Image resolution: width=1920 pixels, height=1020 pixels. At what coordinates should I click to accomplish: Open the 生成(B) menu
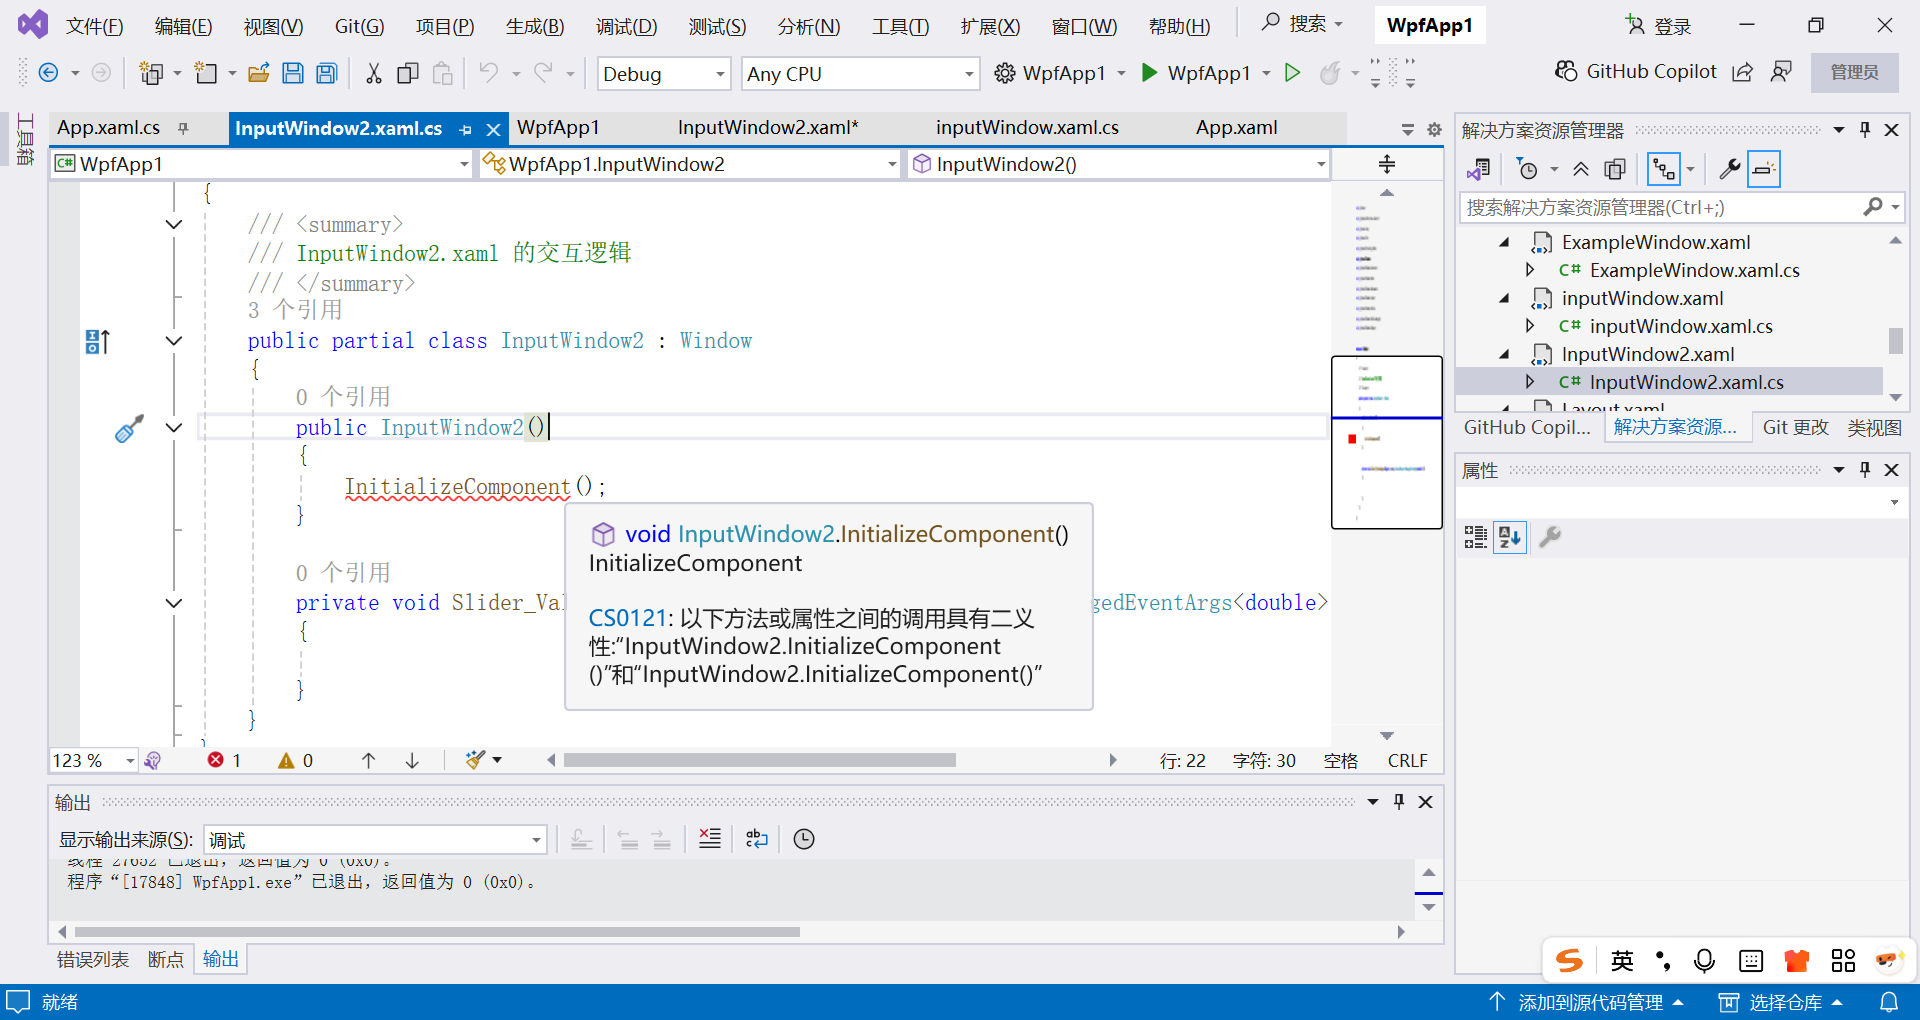[535, 26]
